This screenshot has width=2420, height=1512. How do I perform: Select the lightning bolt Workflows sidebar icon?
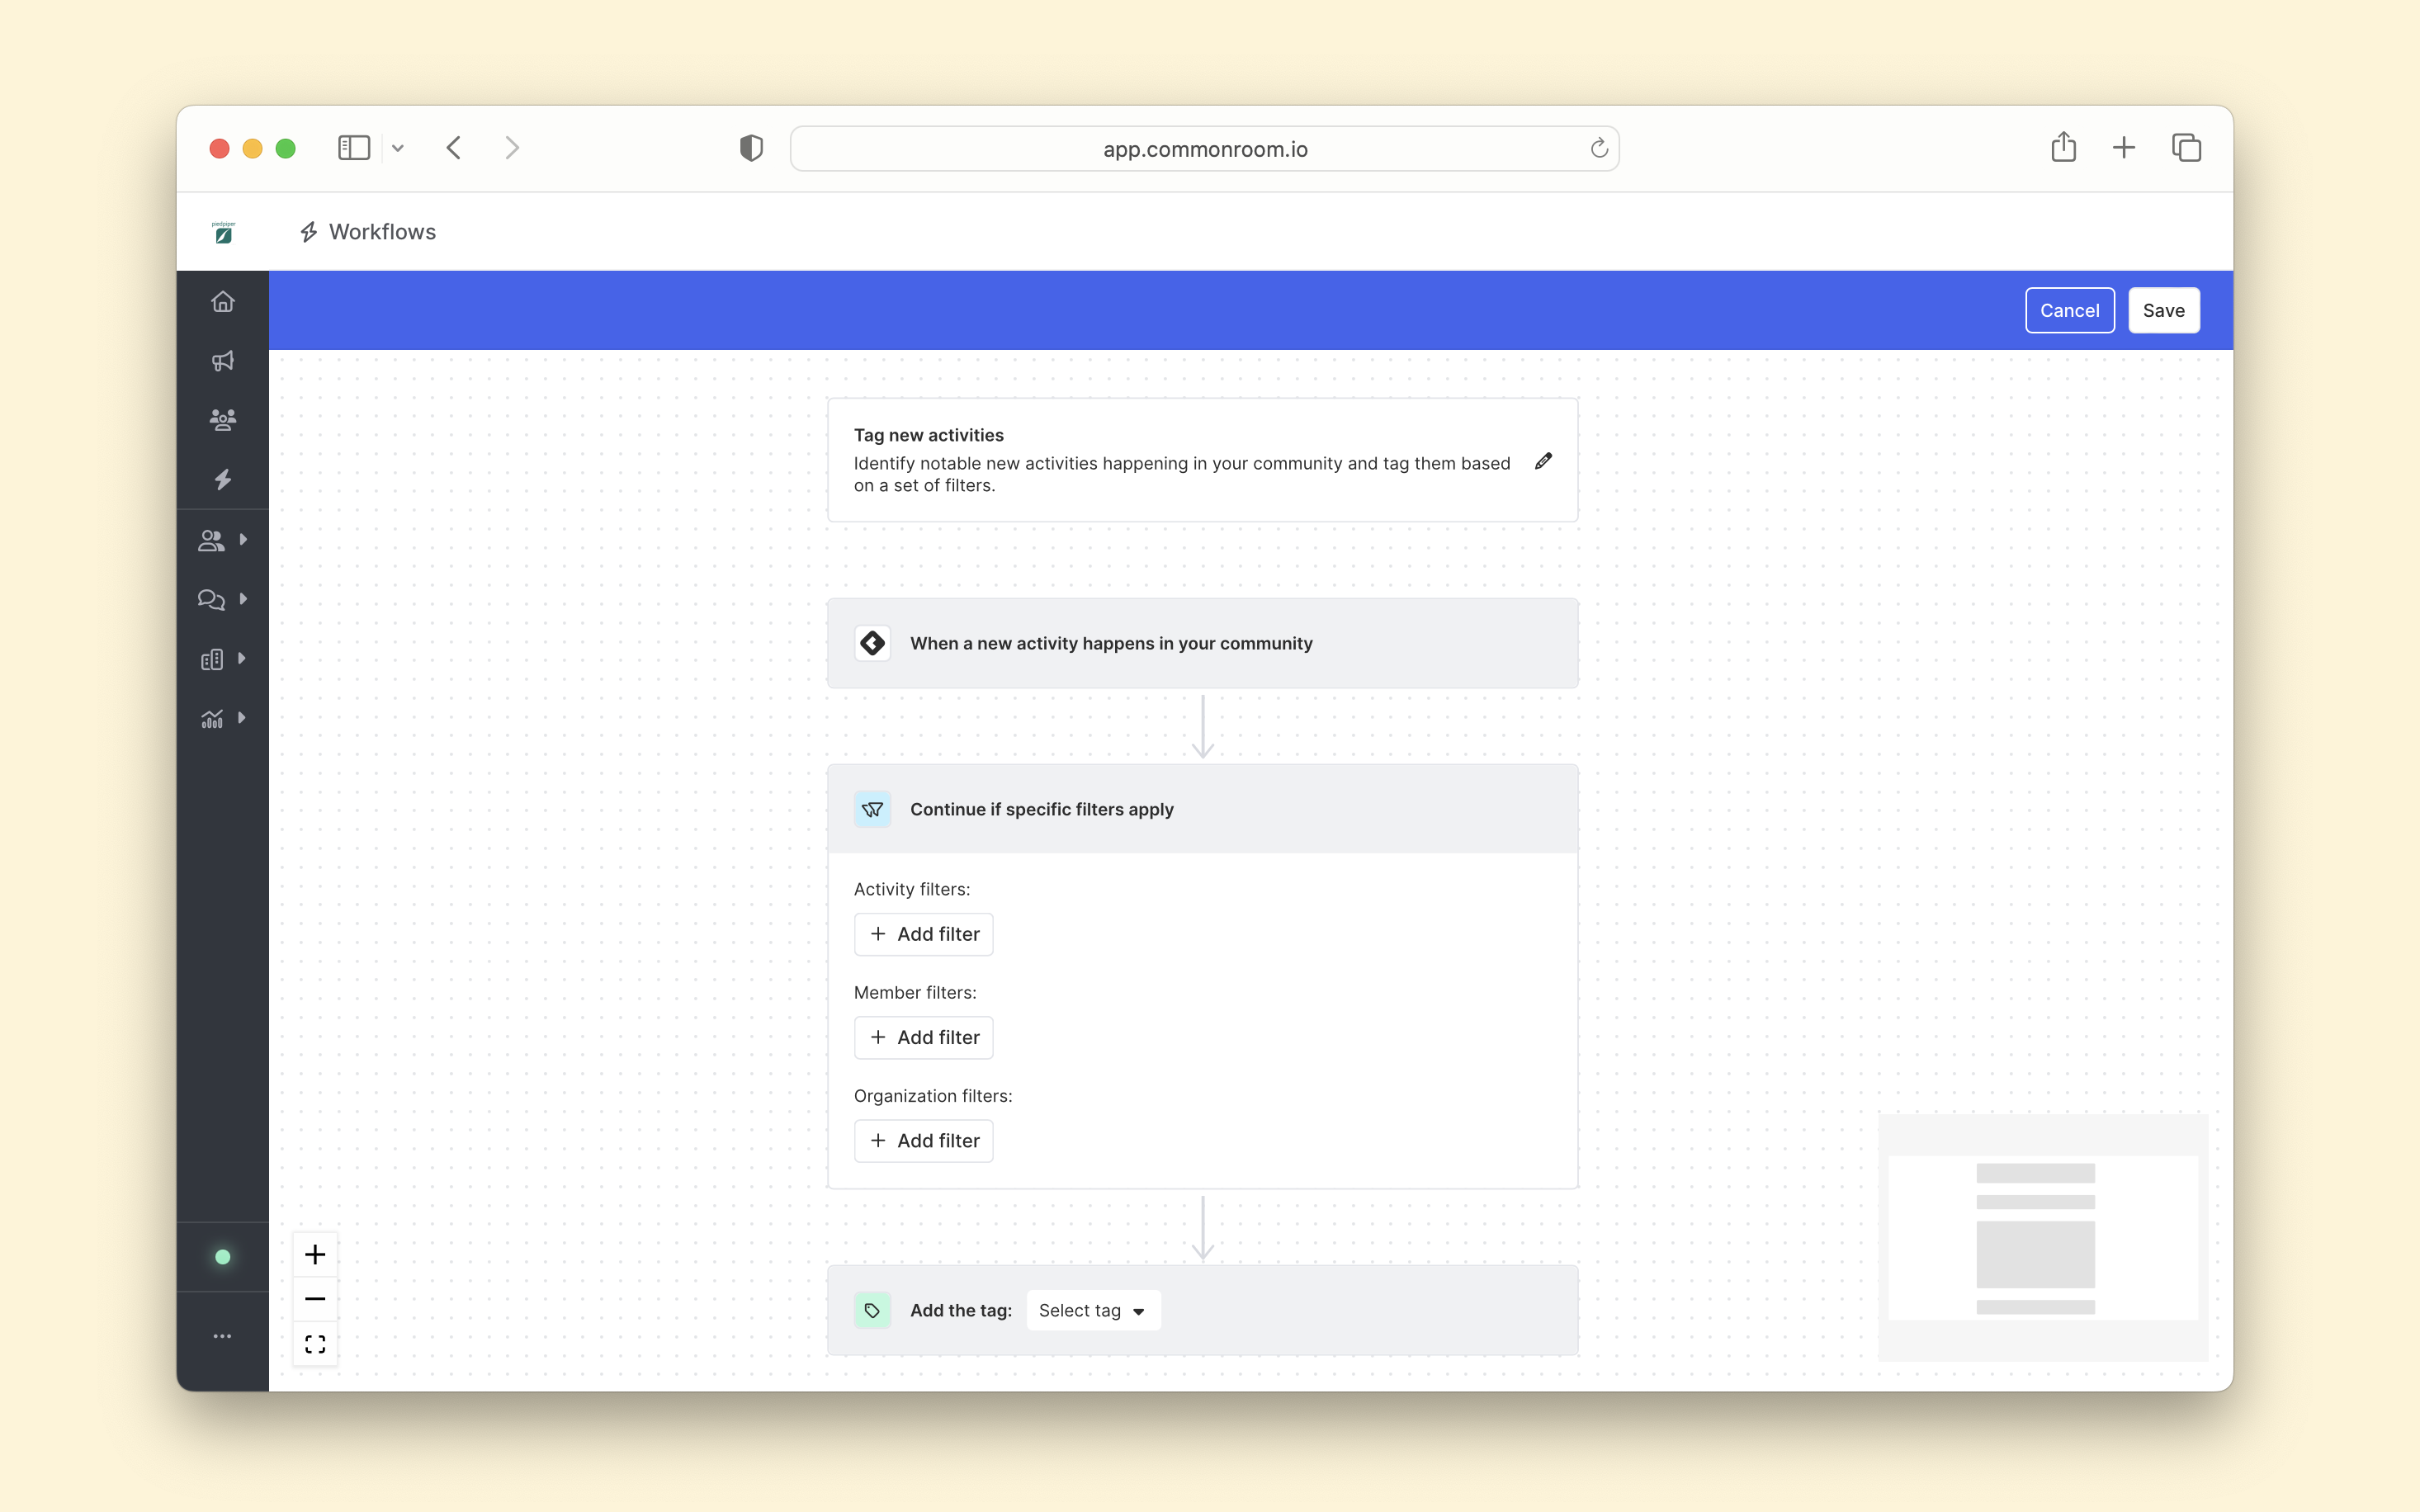click(222, 480)
